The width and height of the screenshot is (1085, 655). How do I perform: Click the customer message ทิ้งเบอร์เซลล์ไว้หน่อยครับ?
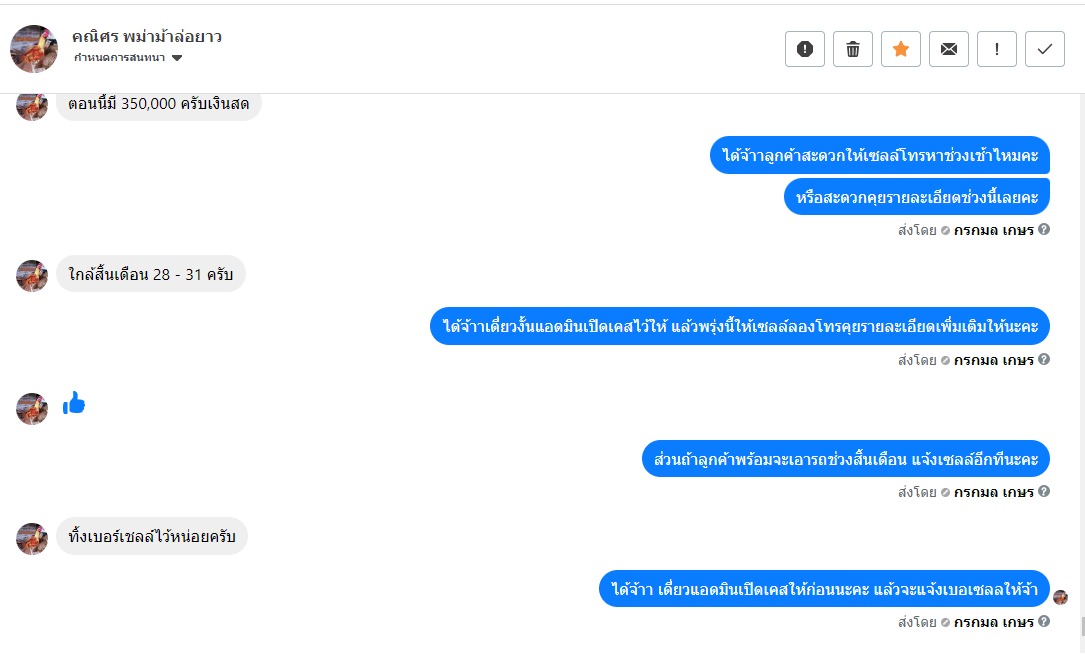click(x=152, y=537)
